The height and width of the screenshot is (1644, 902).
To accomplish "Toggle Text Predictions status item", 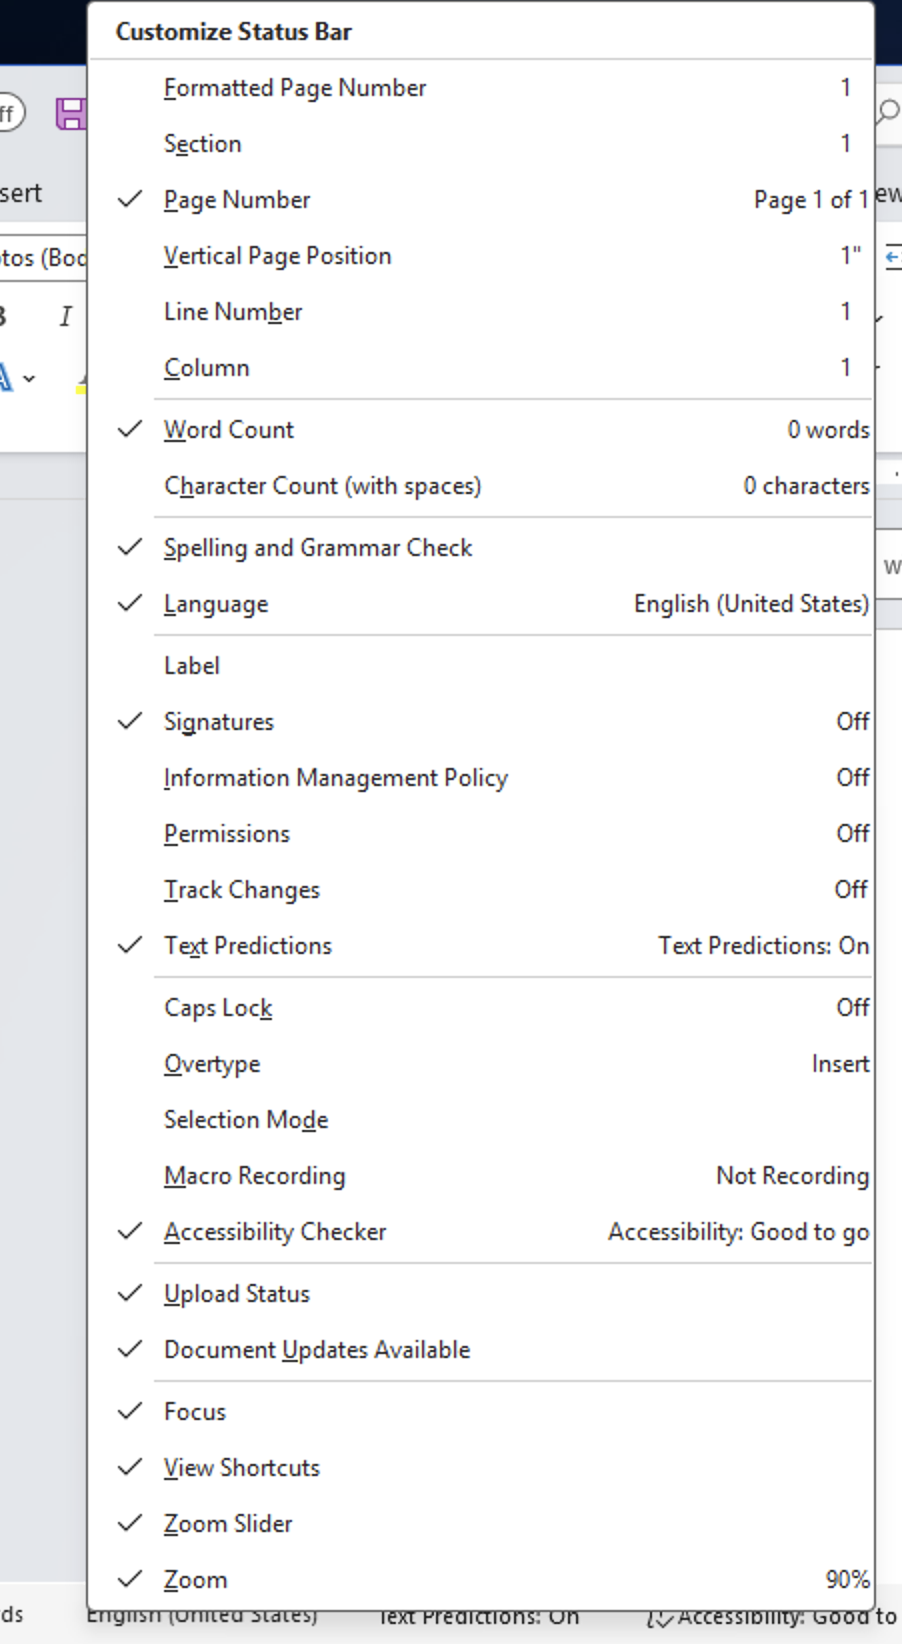I will (x=247, y=946).
